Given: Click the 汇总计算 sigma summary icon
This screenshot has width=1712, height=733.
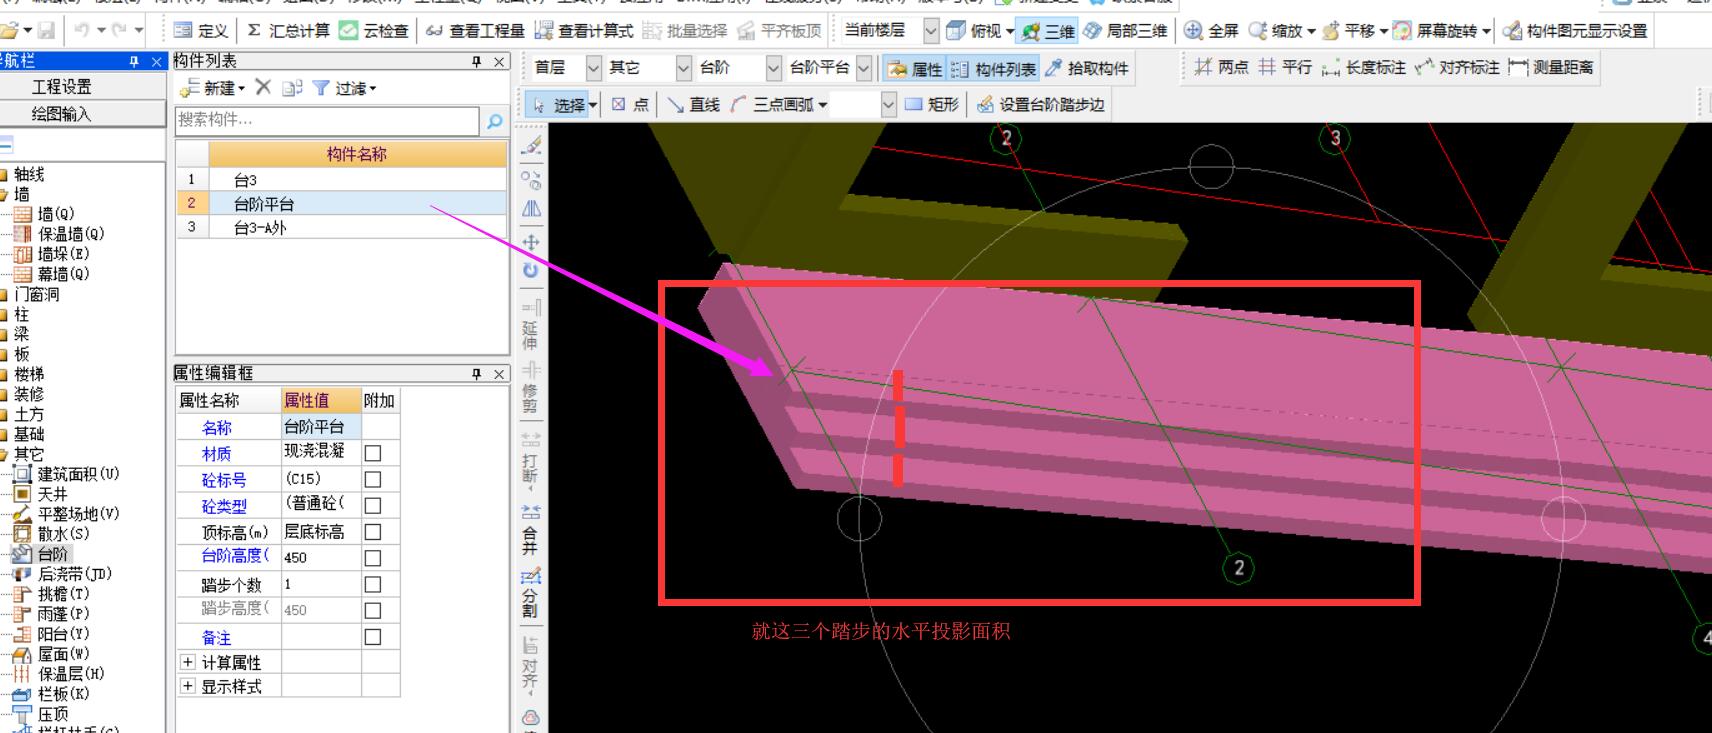Looking at the screenshot, I should click(254, 30).
